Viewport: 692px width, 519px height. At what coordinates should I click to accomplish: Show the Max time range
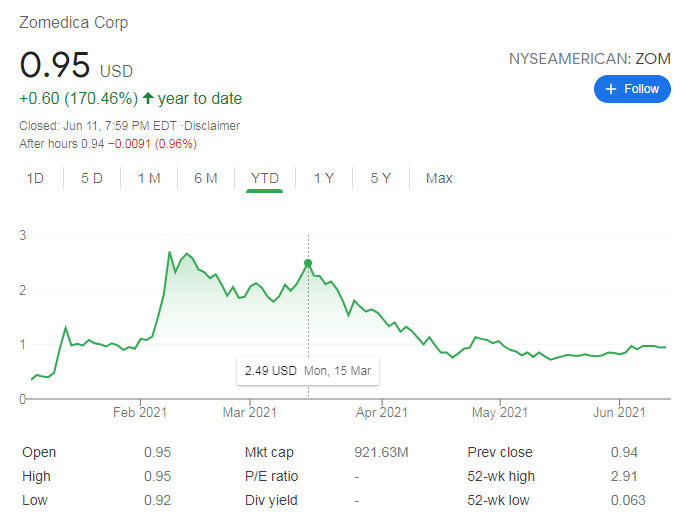(439, 178)
